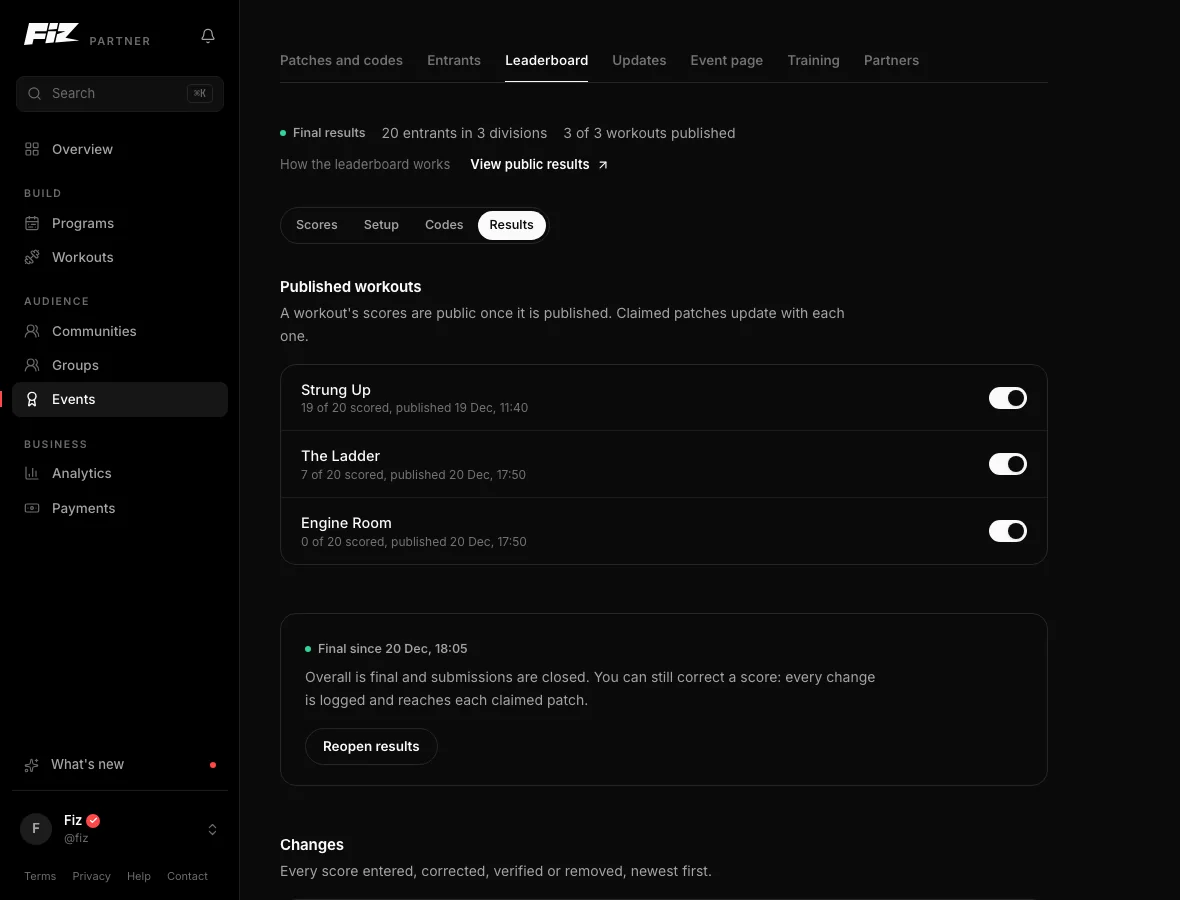1180x900 pixels.
Task: Click the Published workouts heading
Action: pyautogui.click(x=351, y=287)
